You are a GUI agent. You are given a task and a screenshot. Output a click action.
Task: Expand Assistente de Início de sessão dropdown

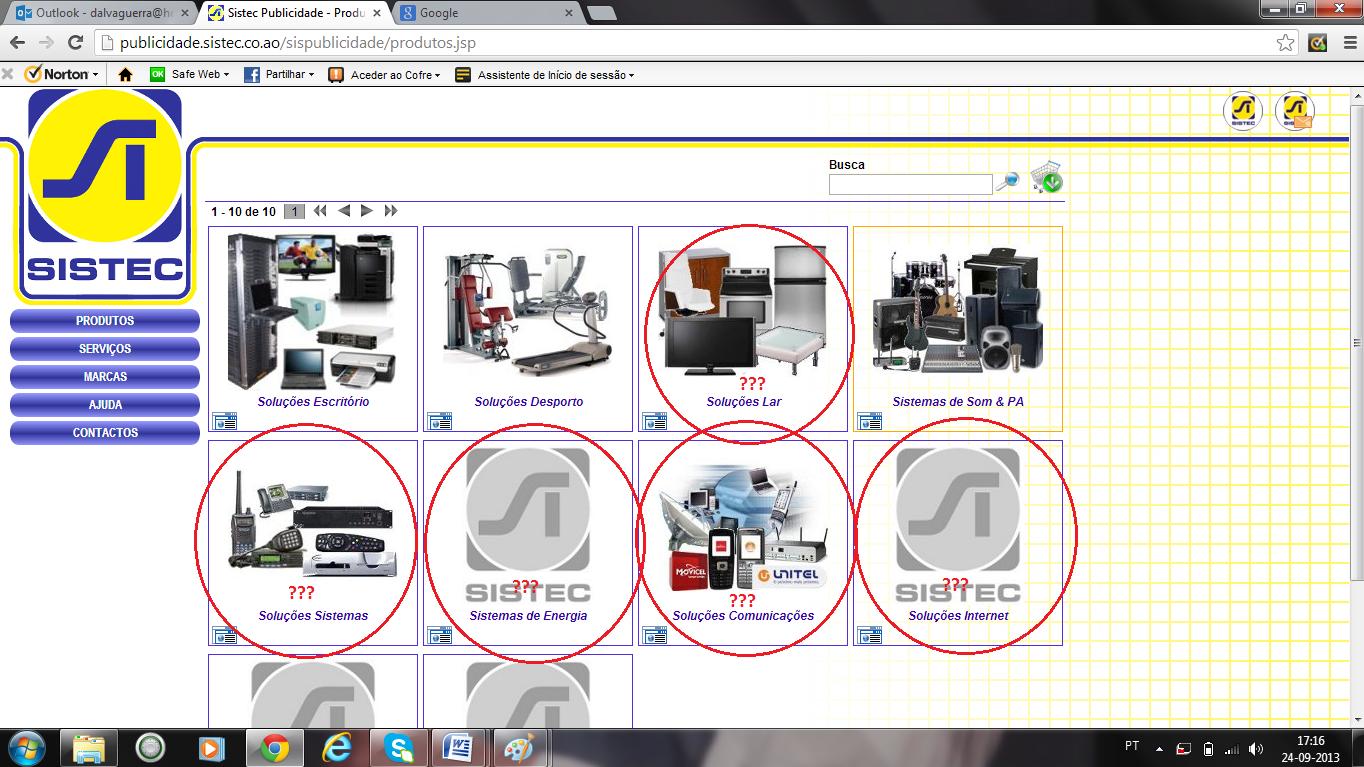click(x=545, y=75)
